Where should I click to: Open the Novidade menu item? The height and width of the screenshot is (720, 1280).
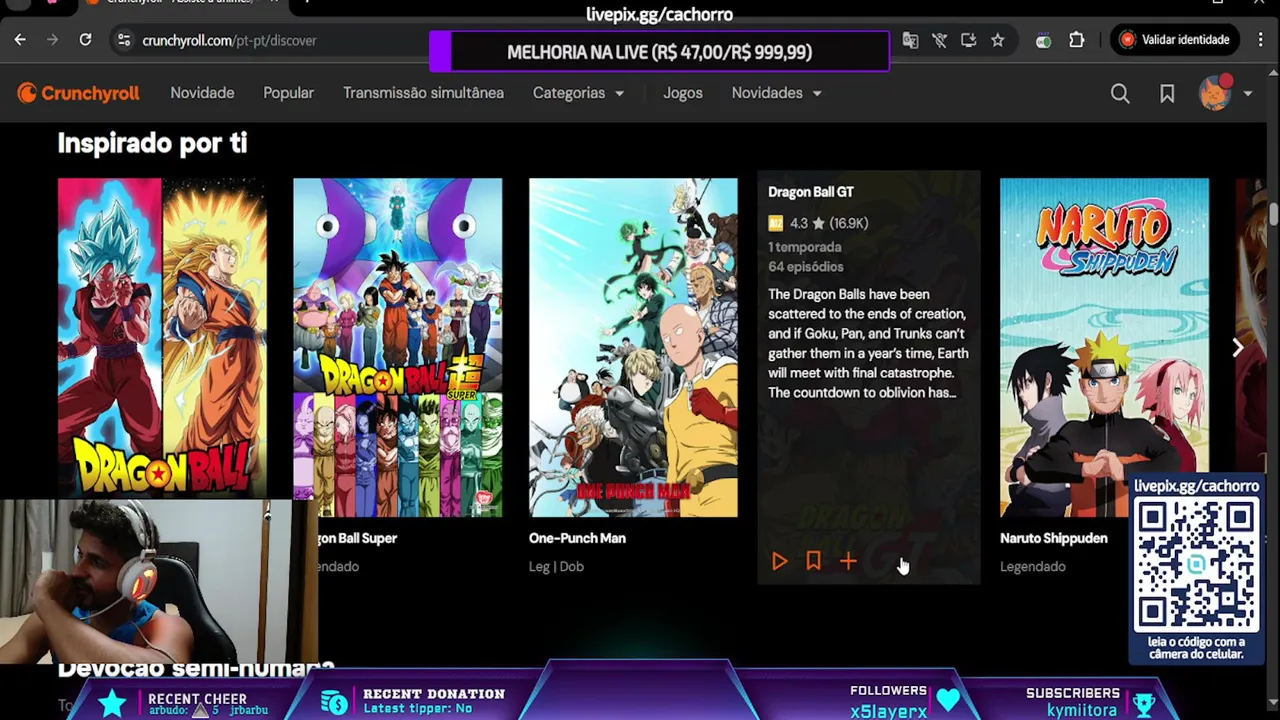(202, 93)
